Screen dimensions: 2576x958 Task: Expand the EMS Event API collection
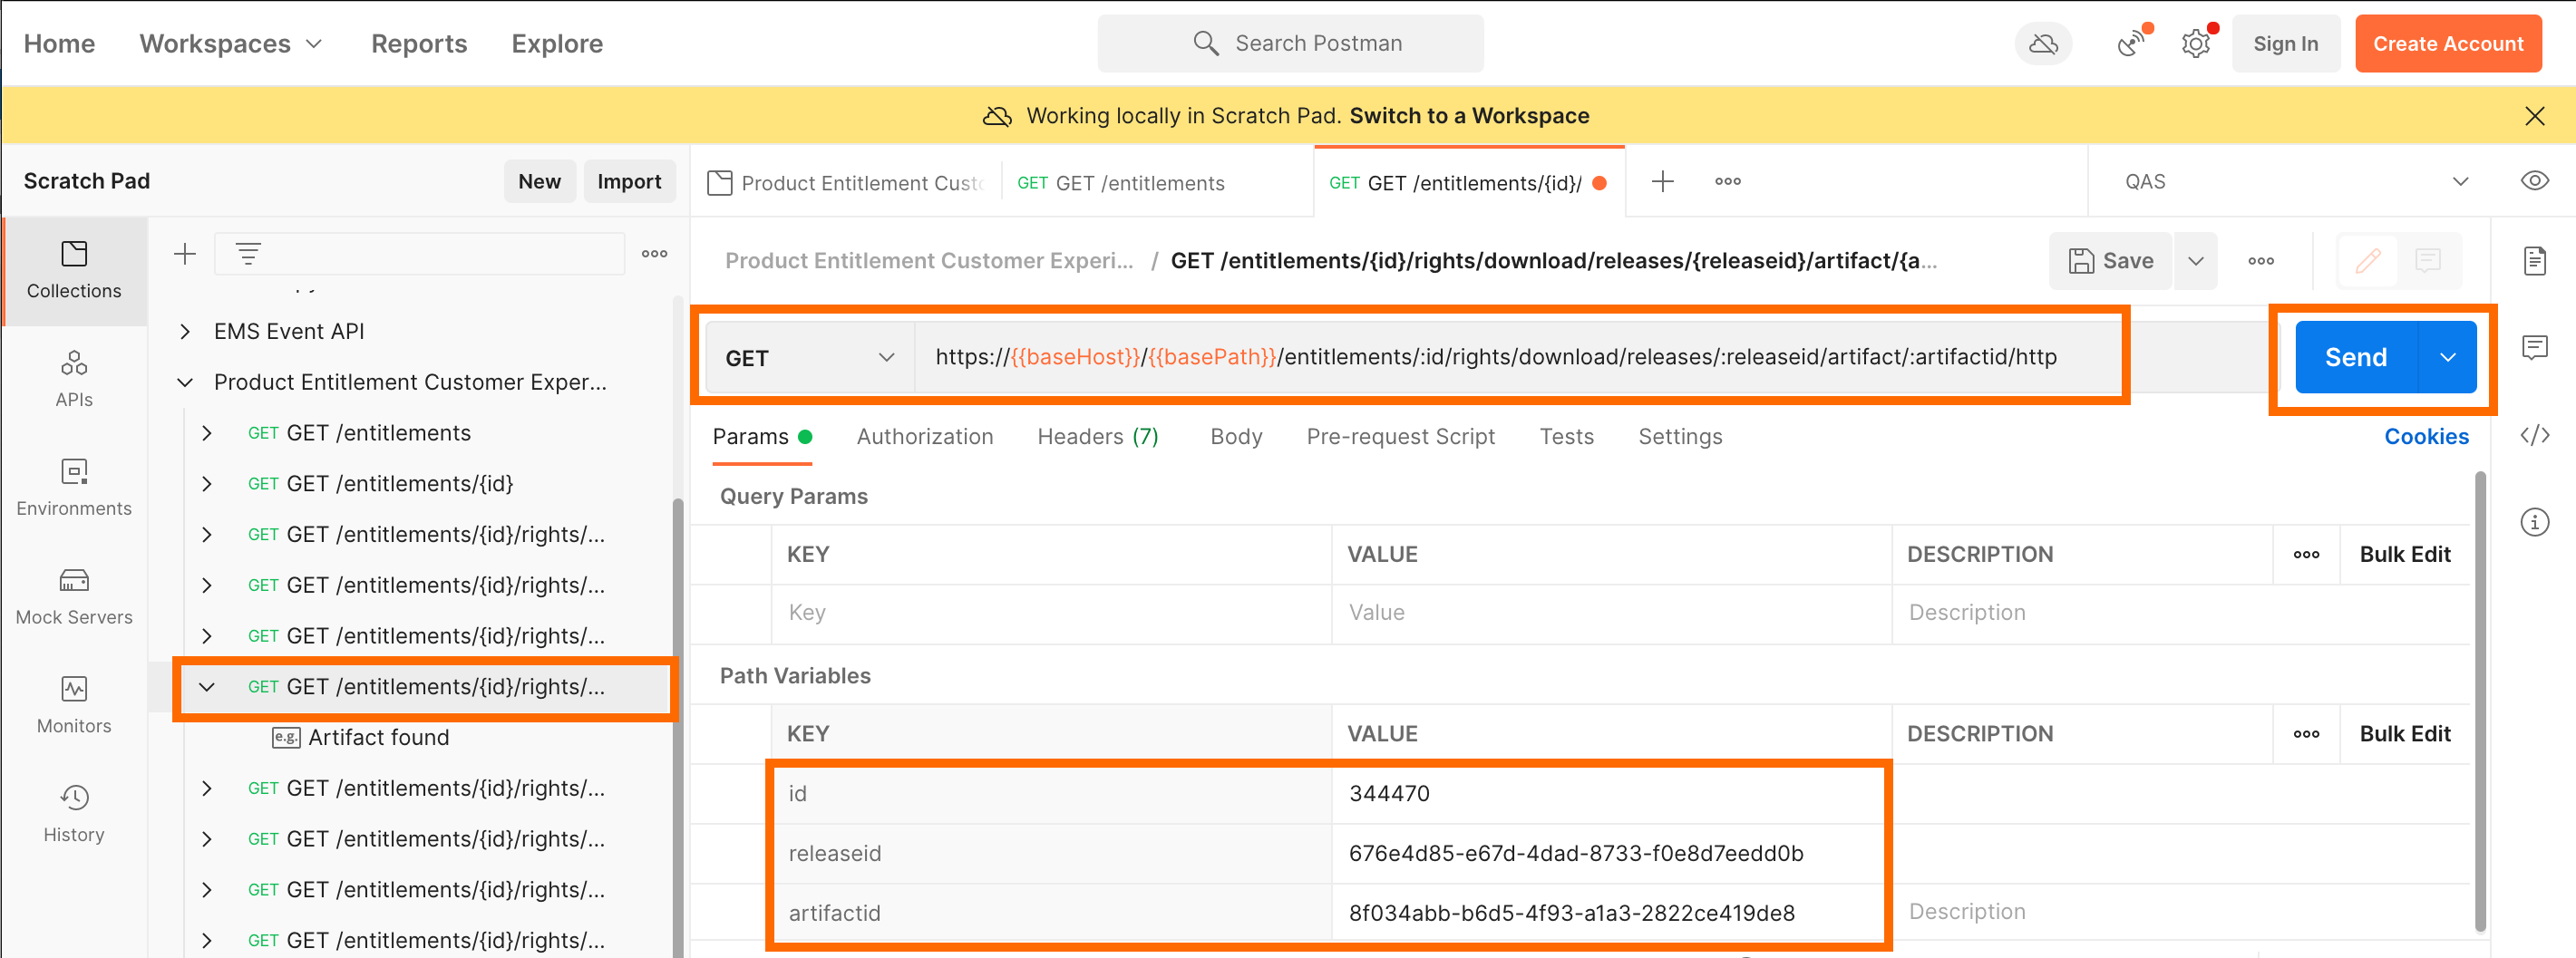pos(184,332)
